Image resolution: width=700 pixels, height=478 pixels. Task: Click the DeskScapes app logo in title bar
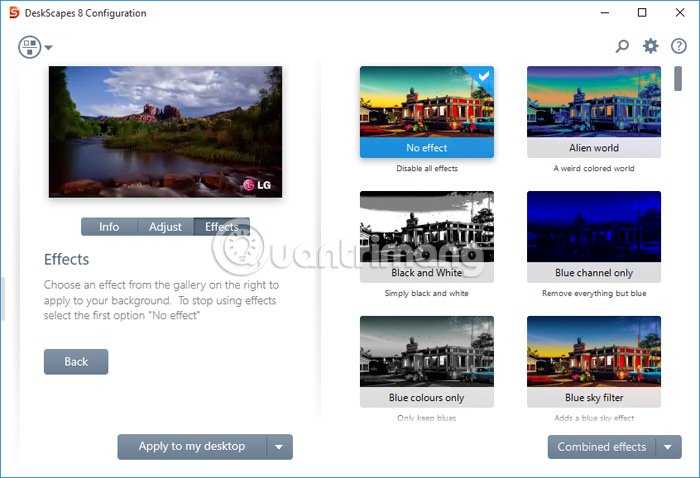click(x=13, y=13)
